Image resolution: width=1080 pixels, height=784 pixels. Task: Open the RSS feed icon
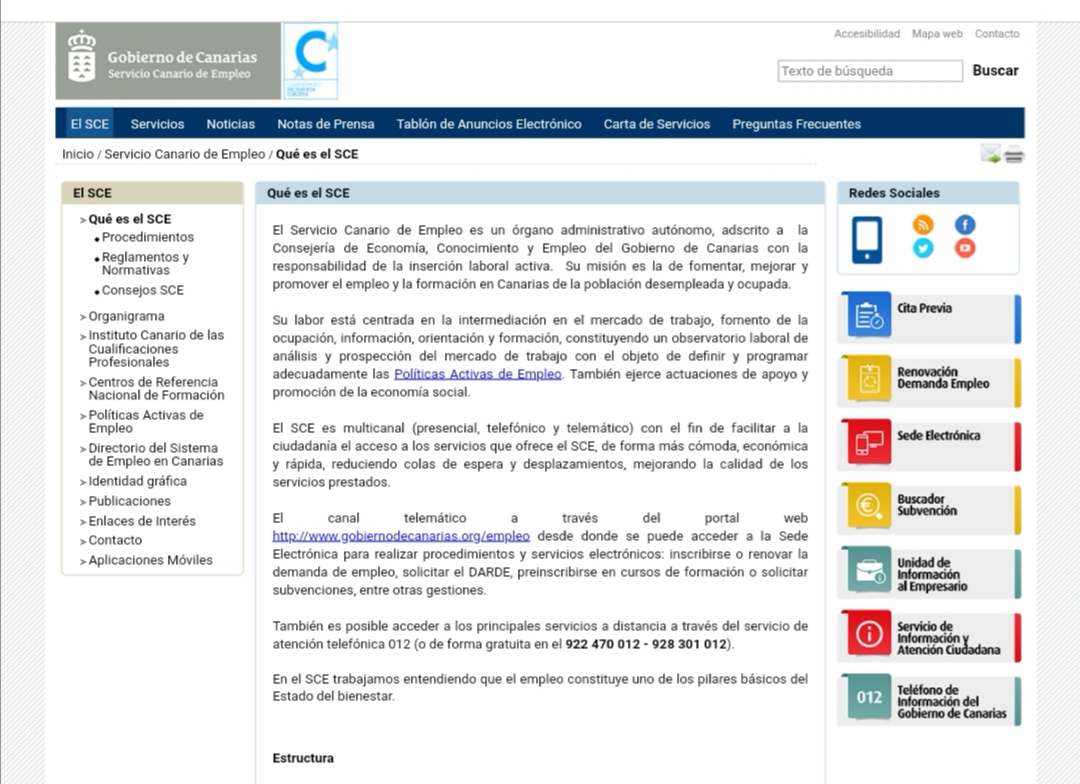pos(923,225)
